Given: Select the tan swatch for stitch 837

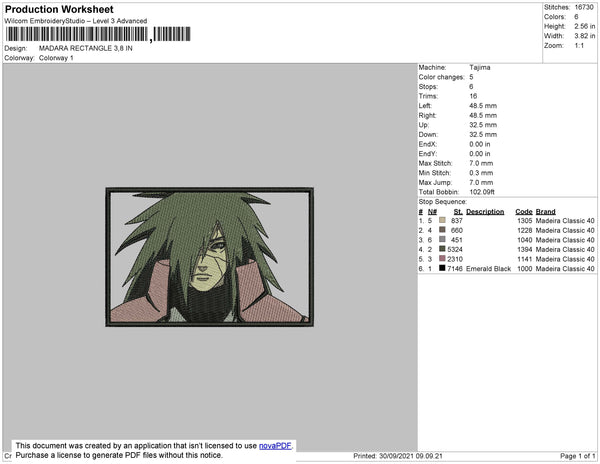Looking at the screenshot, I should pyautogui.click(x=442, y=220).
